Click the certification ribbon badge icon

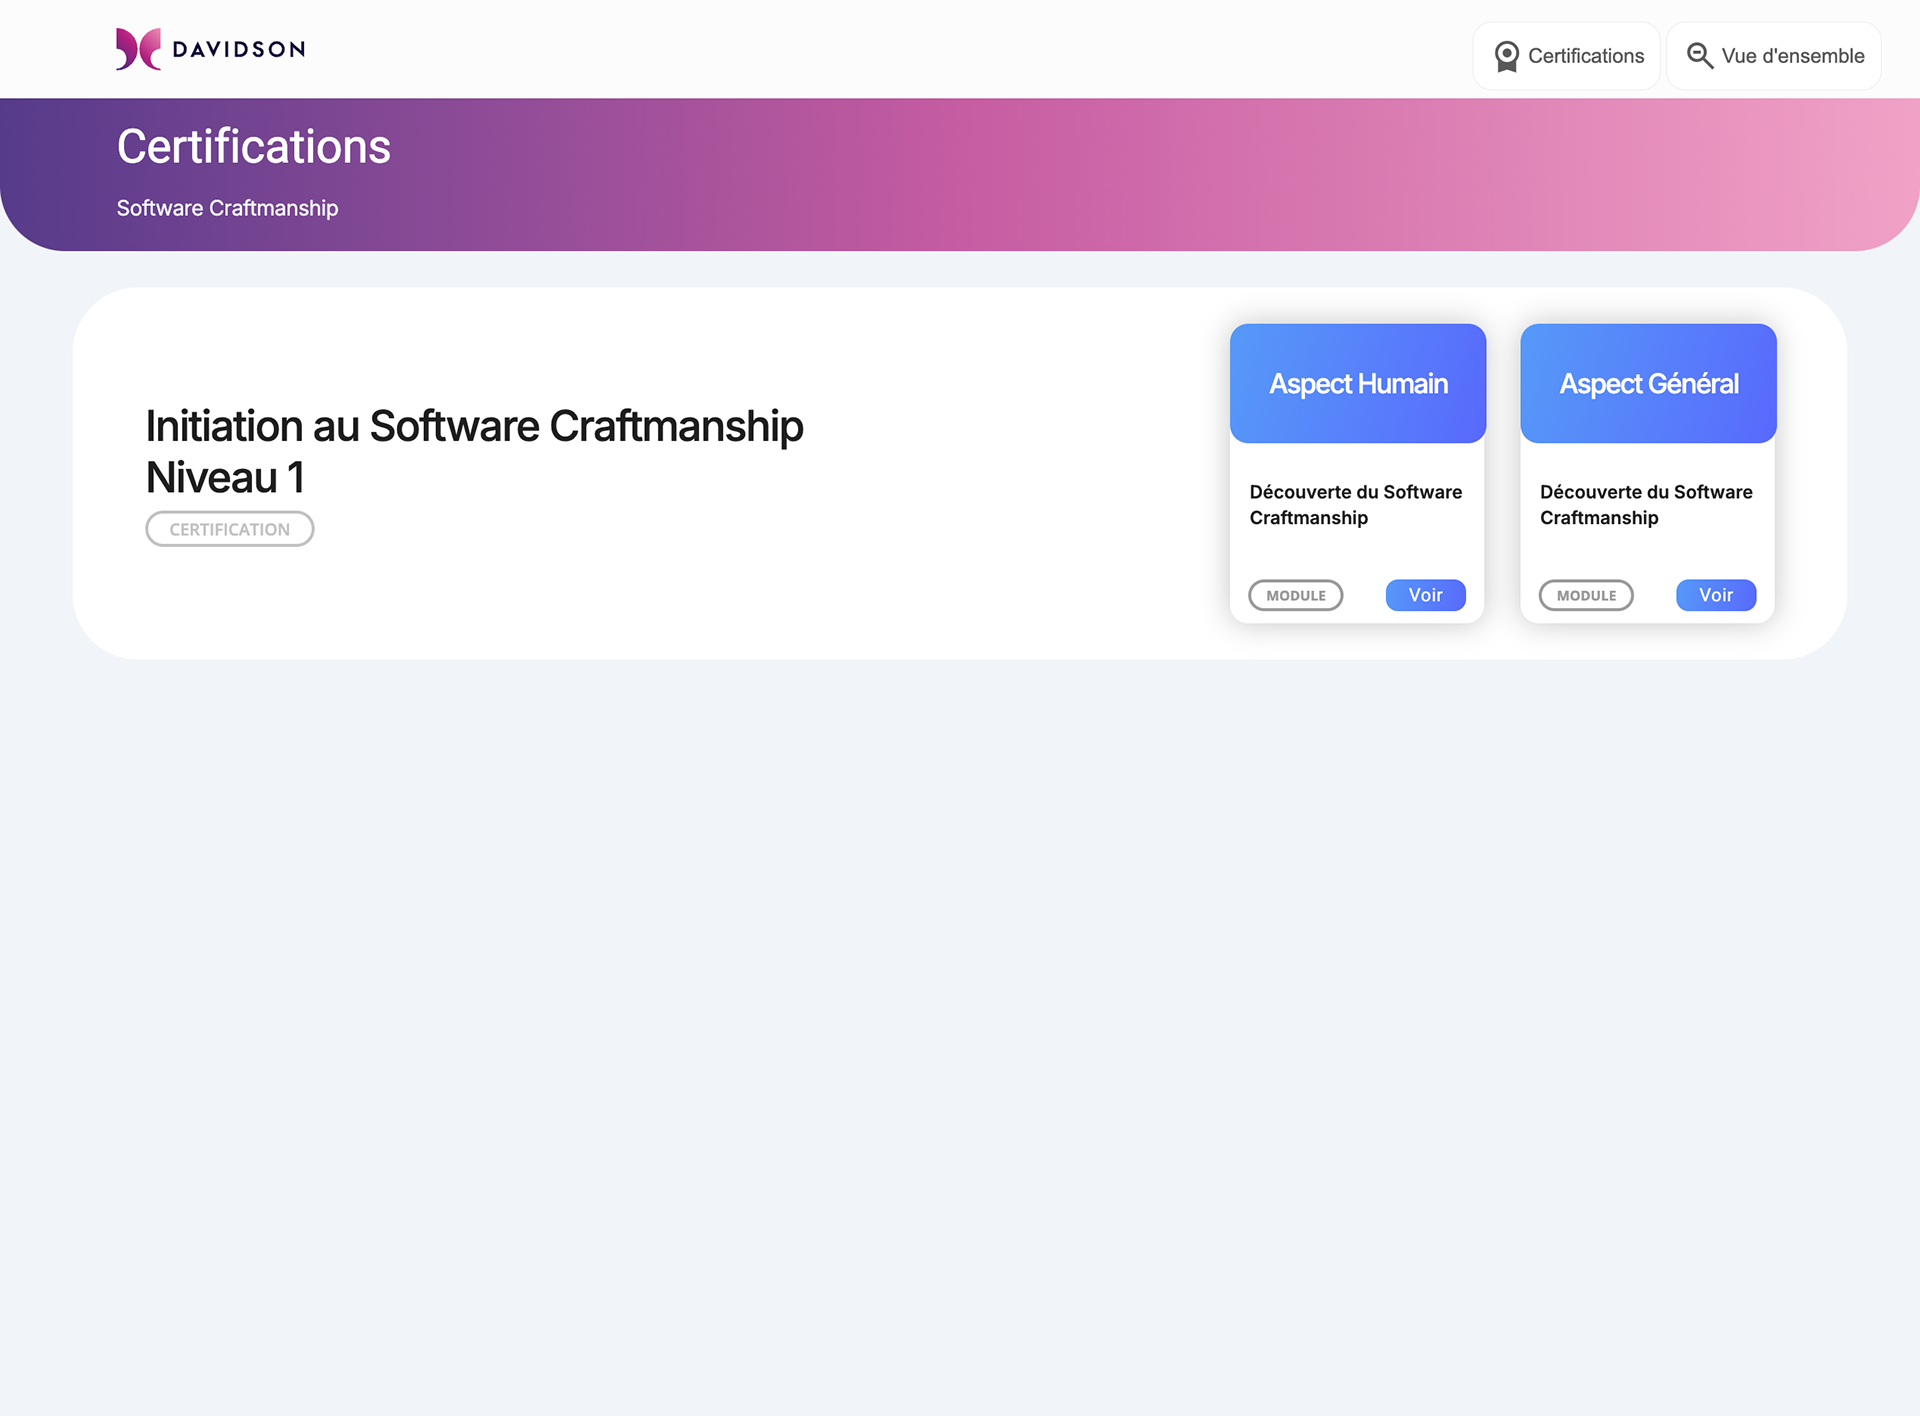[1506, 56]
